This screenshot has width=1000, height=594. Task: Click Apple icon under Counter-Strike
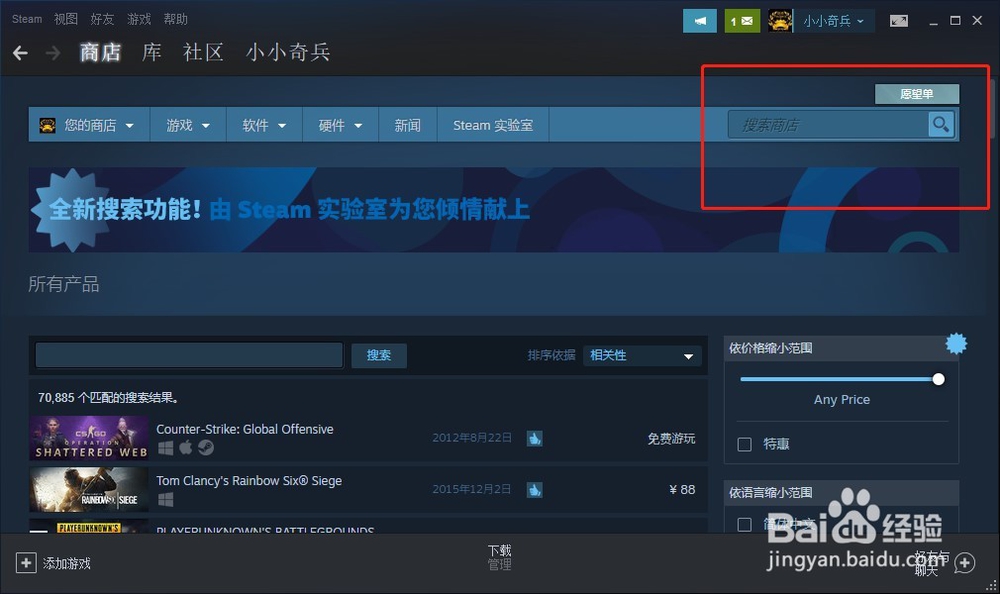coord(186,448)
